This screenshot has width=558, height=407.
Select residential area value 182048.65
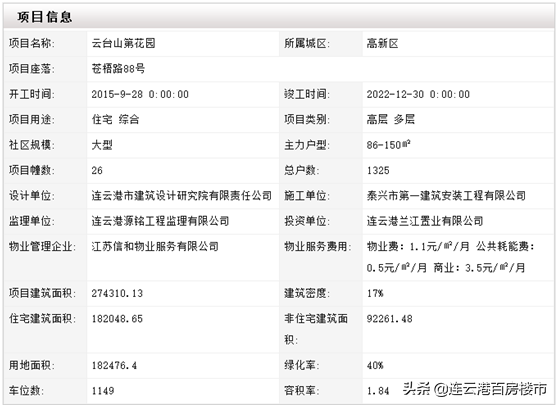click(117, 319)
